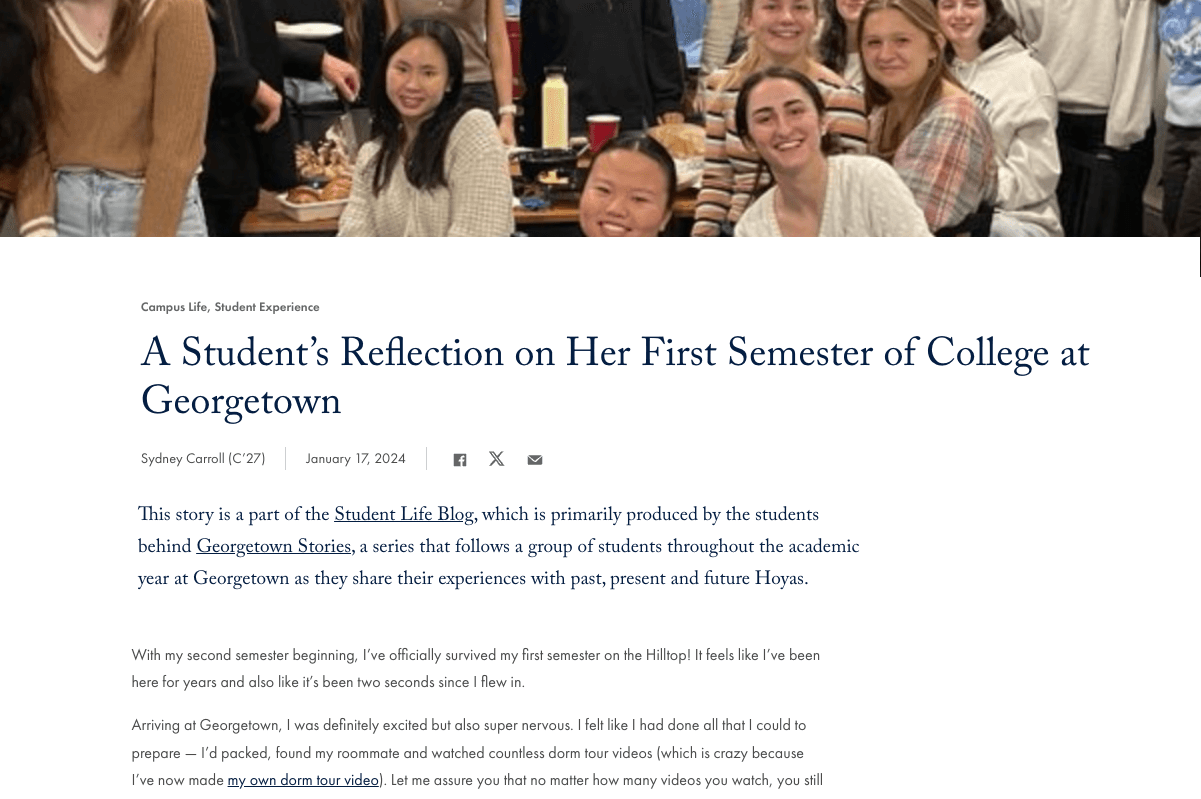Visit the Georgetown Stories link
Viewport: 1201px width, 799px height.
(274, 548)
